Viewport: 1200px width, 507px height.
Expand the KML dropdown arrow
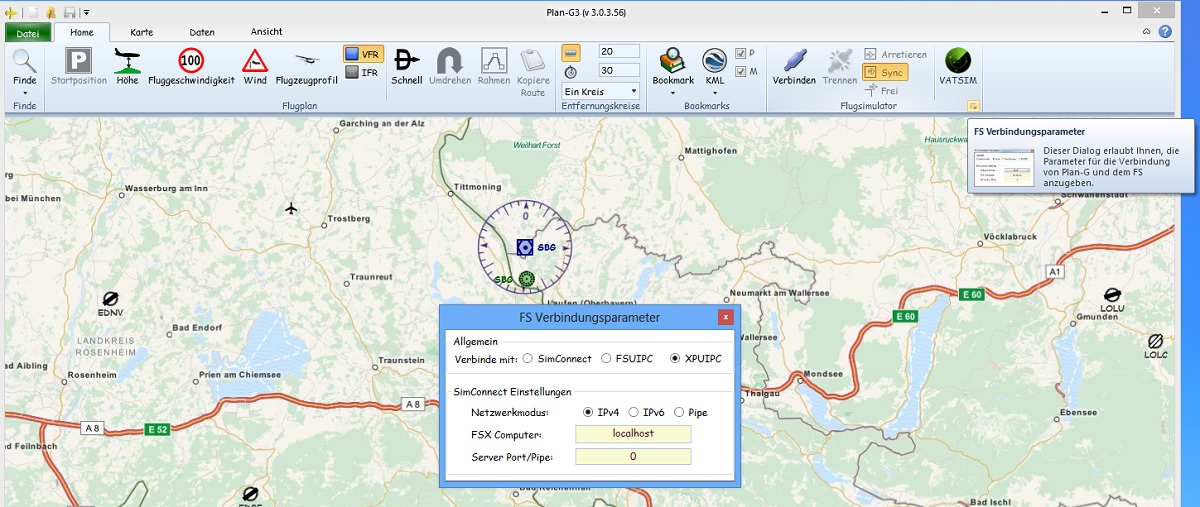click(714, 92)
